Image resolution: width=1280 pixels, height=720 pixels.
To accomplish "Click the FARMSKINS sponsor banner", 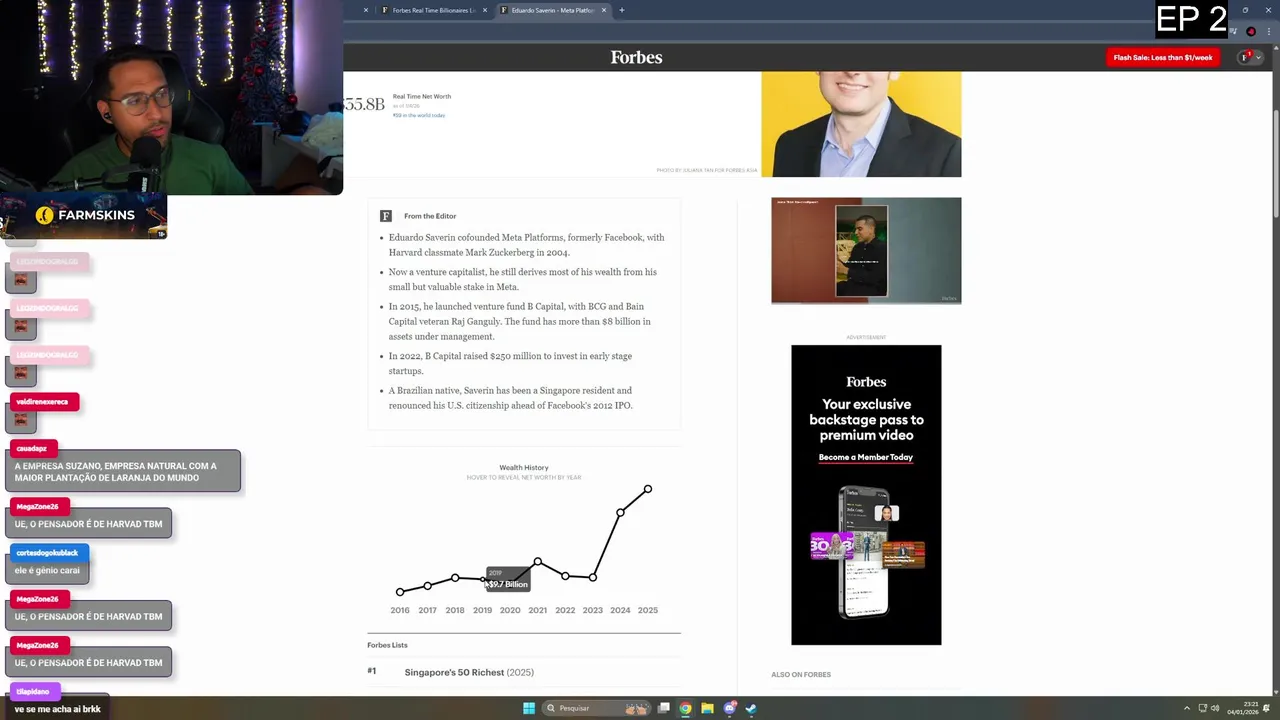I will (x=84, y=215).
